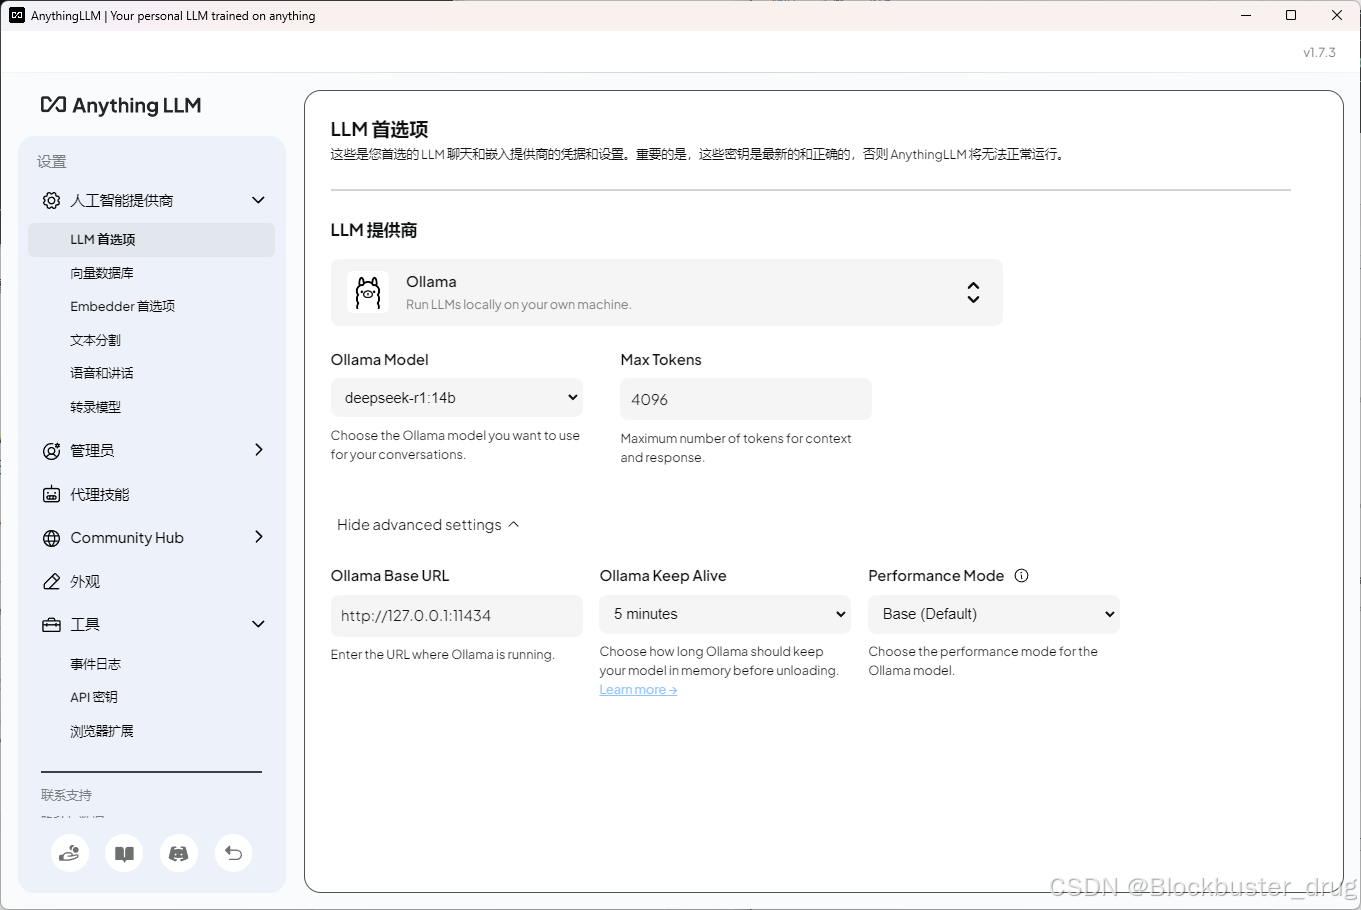Open the Performance Mode dropdown
Image resolution: width=1361 pixels, height=910 pixels.
pyautogui.click(x=993, y=614)
